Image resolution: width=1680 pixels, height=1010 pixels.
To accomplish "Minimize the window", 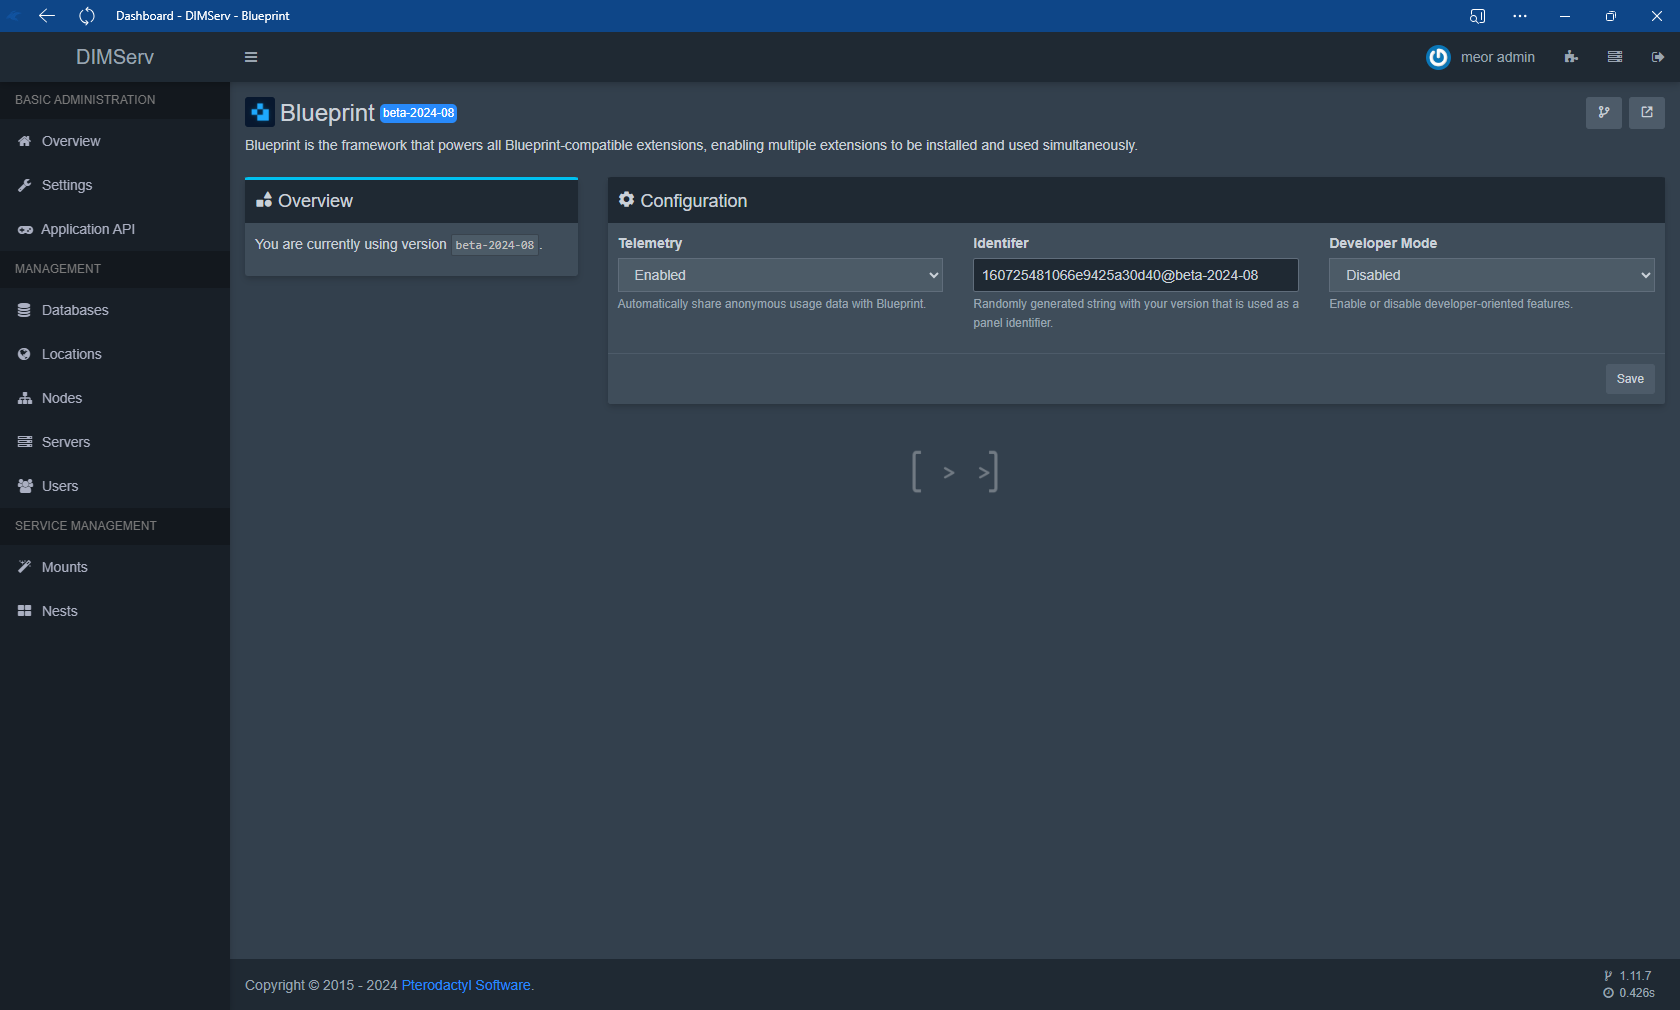I will (1565, 16).
